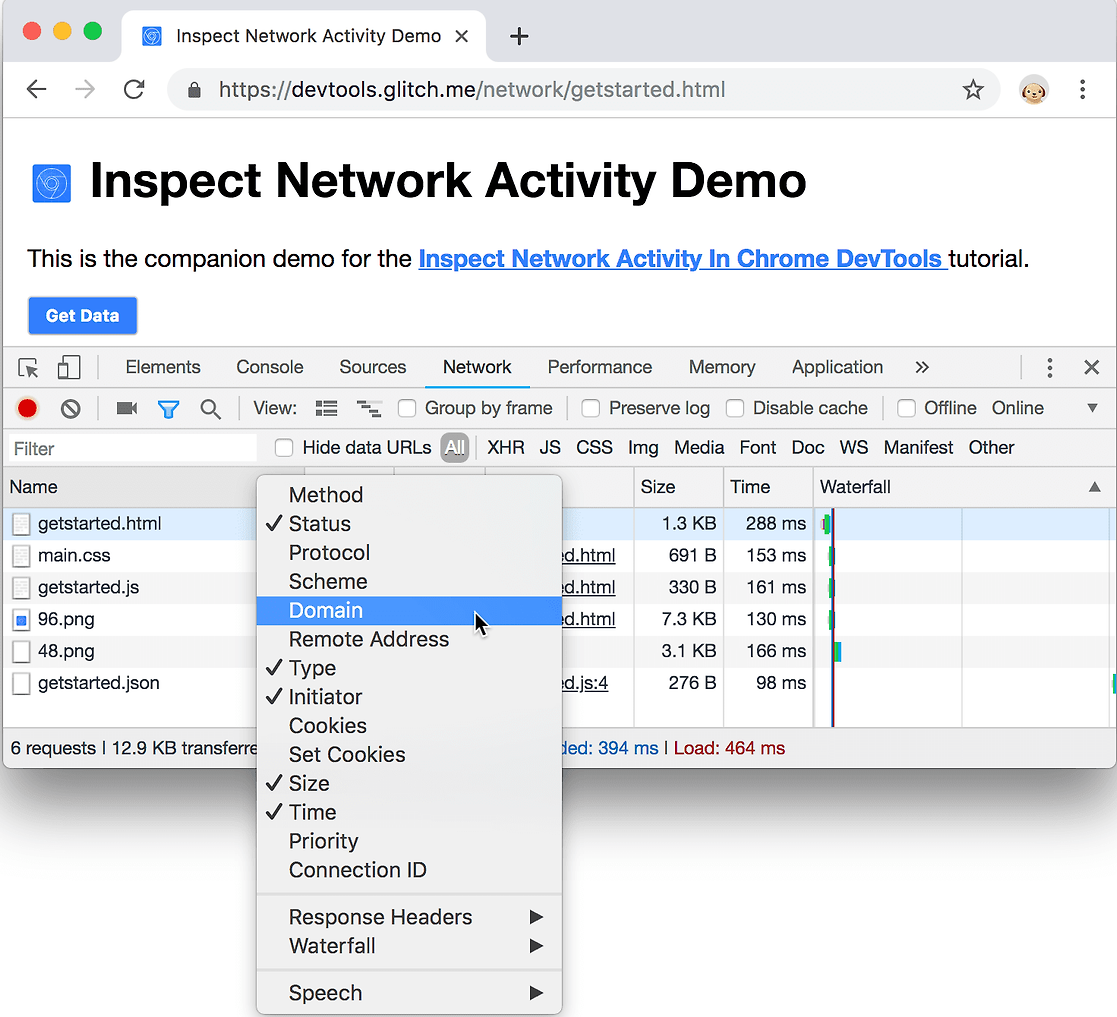The width and height of the screenshot is (1117, 1017).
Task: Open the profile avatar menu
Action: click(x=1033, y=90)
